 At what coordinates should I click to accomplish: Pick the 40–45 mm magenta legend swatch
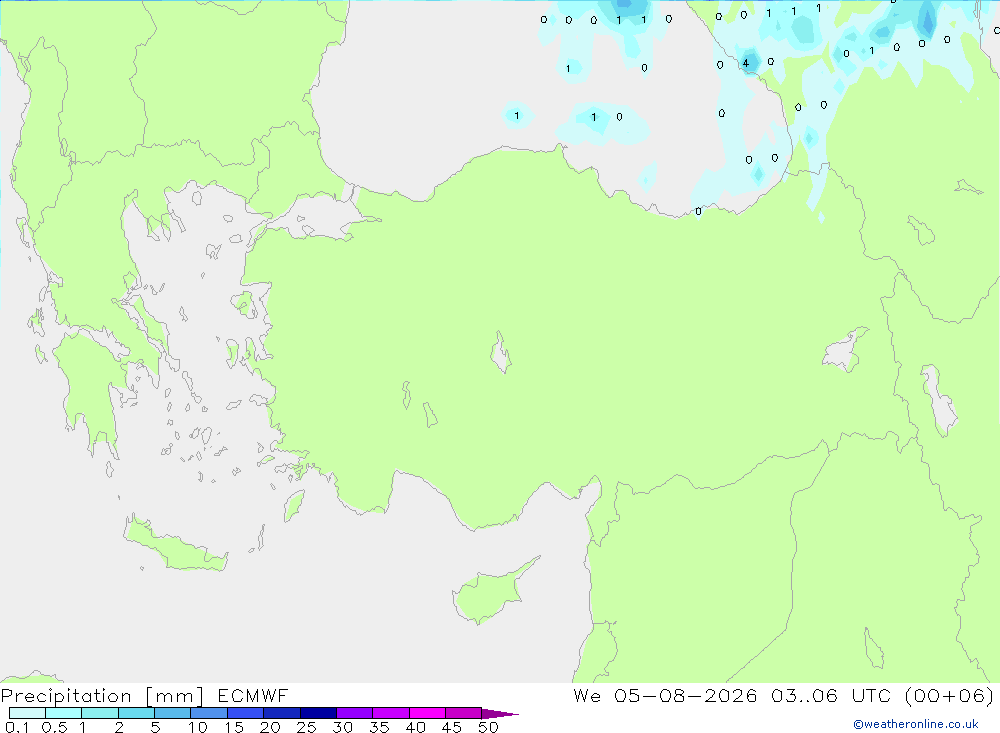pyautogui.click(x=427, y=713)
